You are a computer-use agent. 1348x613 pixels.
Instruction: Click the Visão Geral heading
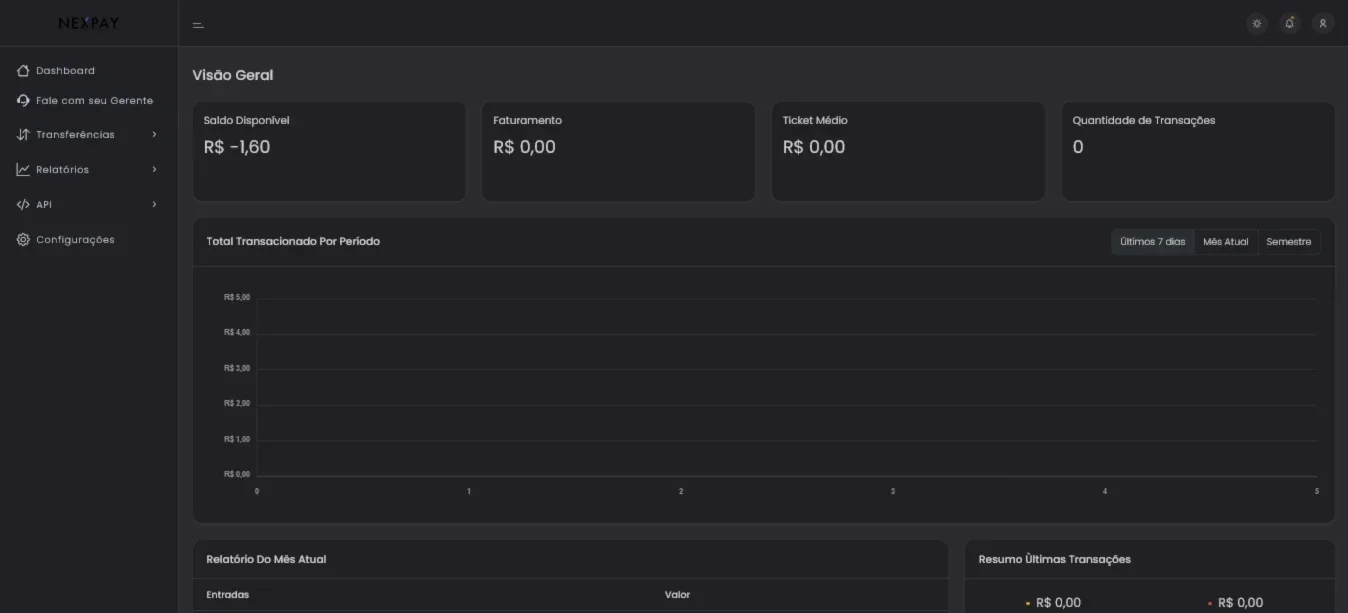233,75
